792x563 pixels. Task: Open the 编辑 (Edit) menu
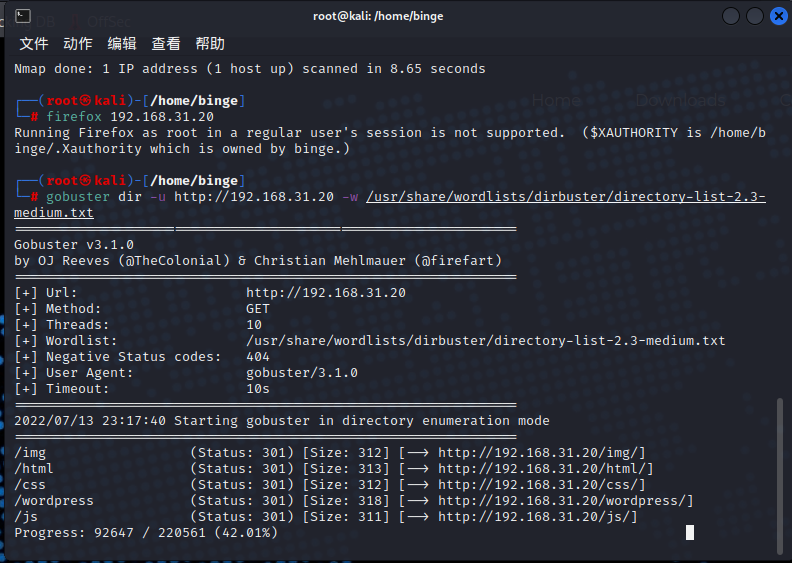(122, 44)
